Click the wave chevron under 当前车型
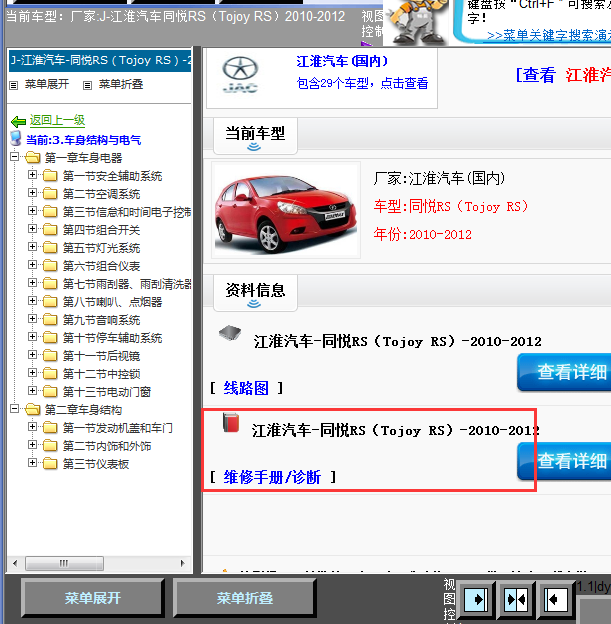This screenshot has width=611, height=624. click(254, 147)
